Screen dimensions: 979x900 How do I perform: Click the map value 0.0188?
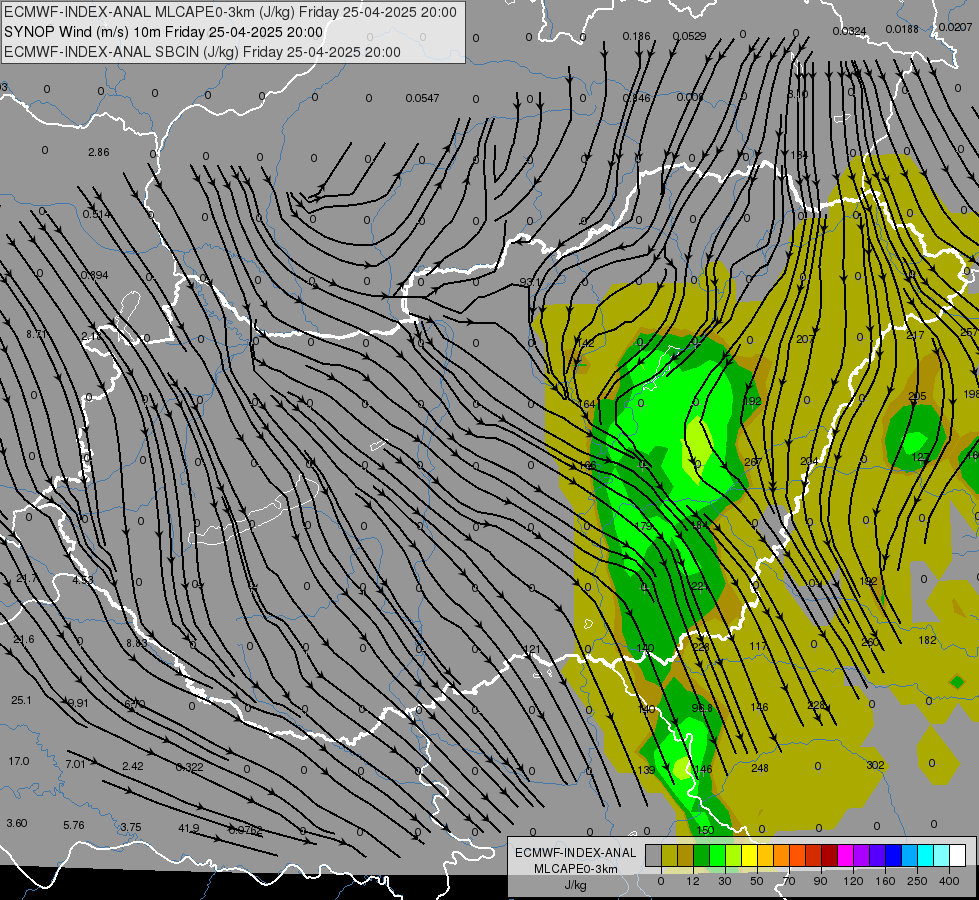click(x=902, y=29)
